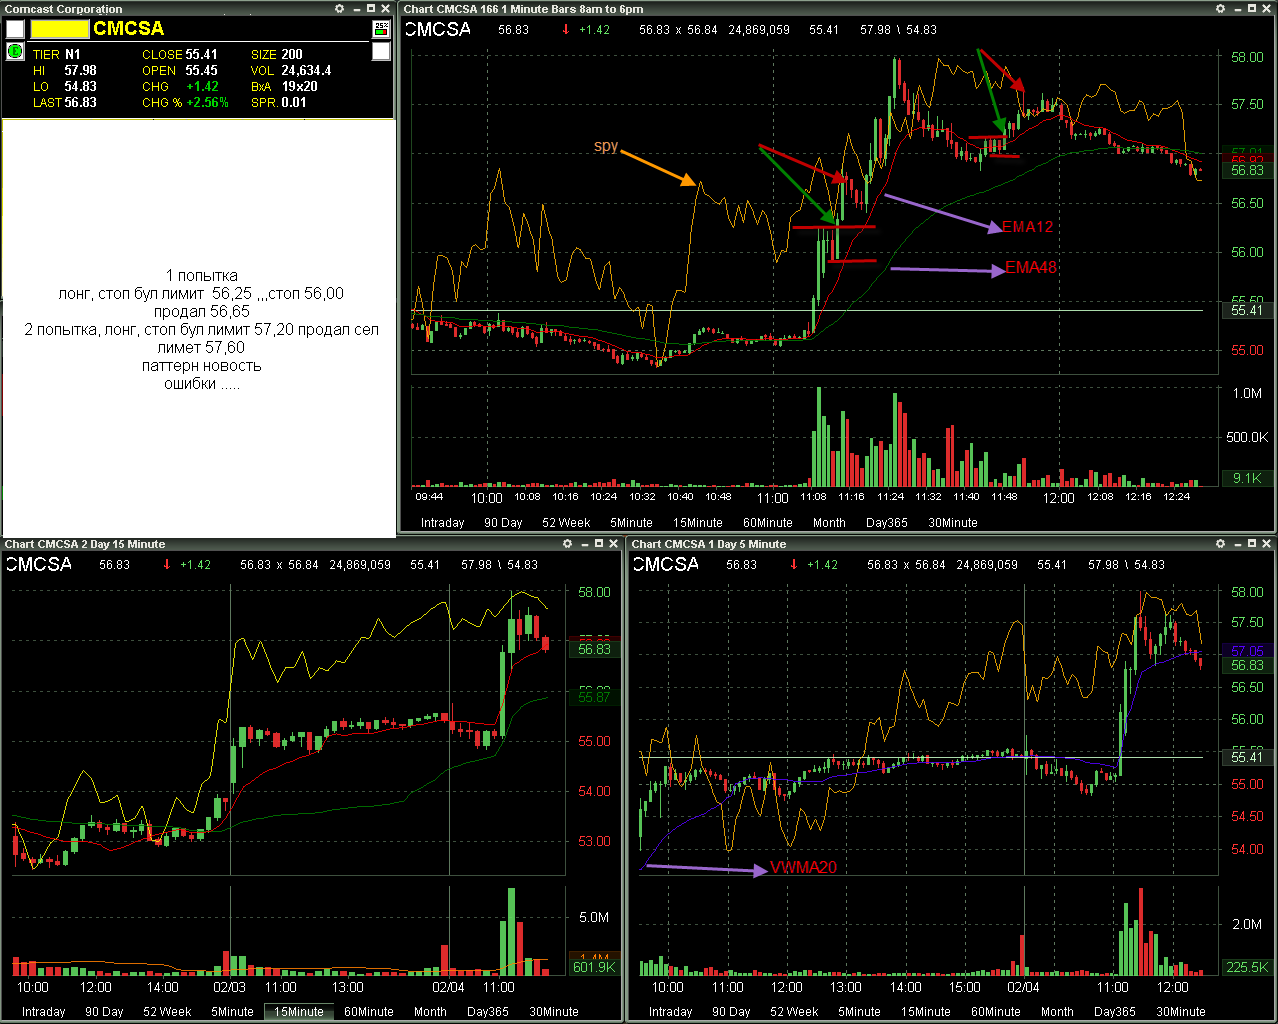
Task: Switch bottom-right chart to 30Minute
Action: [x=1181, y=1012]
